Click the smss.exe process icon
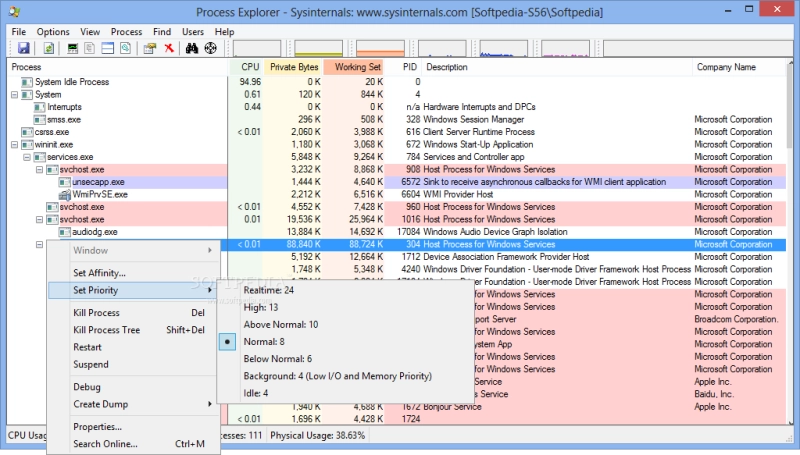Viewport: 800px width, 455px height. (x=39, y=120)
